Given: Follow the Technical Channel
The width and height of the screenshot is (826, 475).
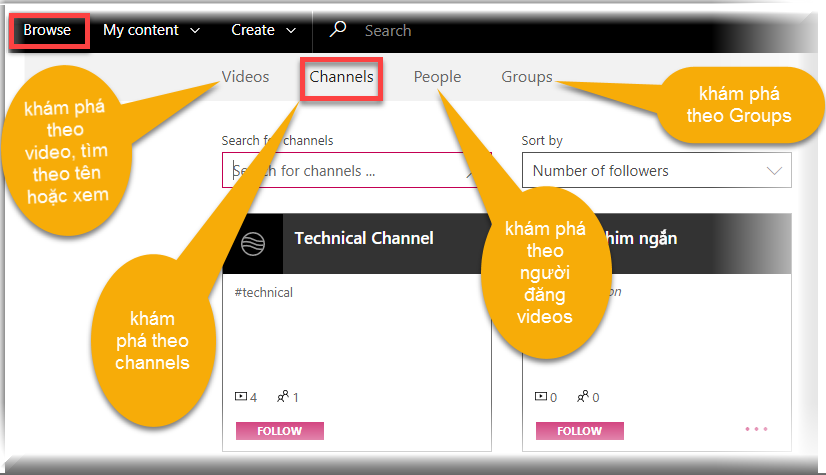Looking at the screenshot, I should point(280,431).
